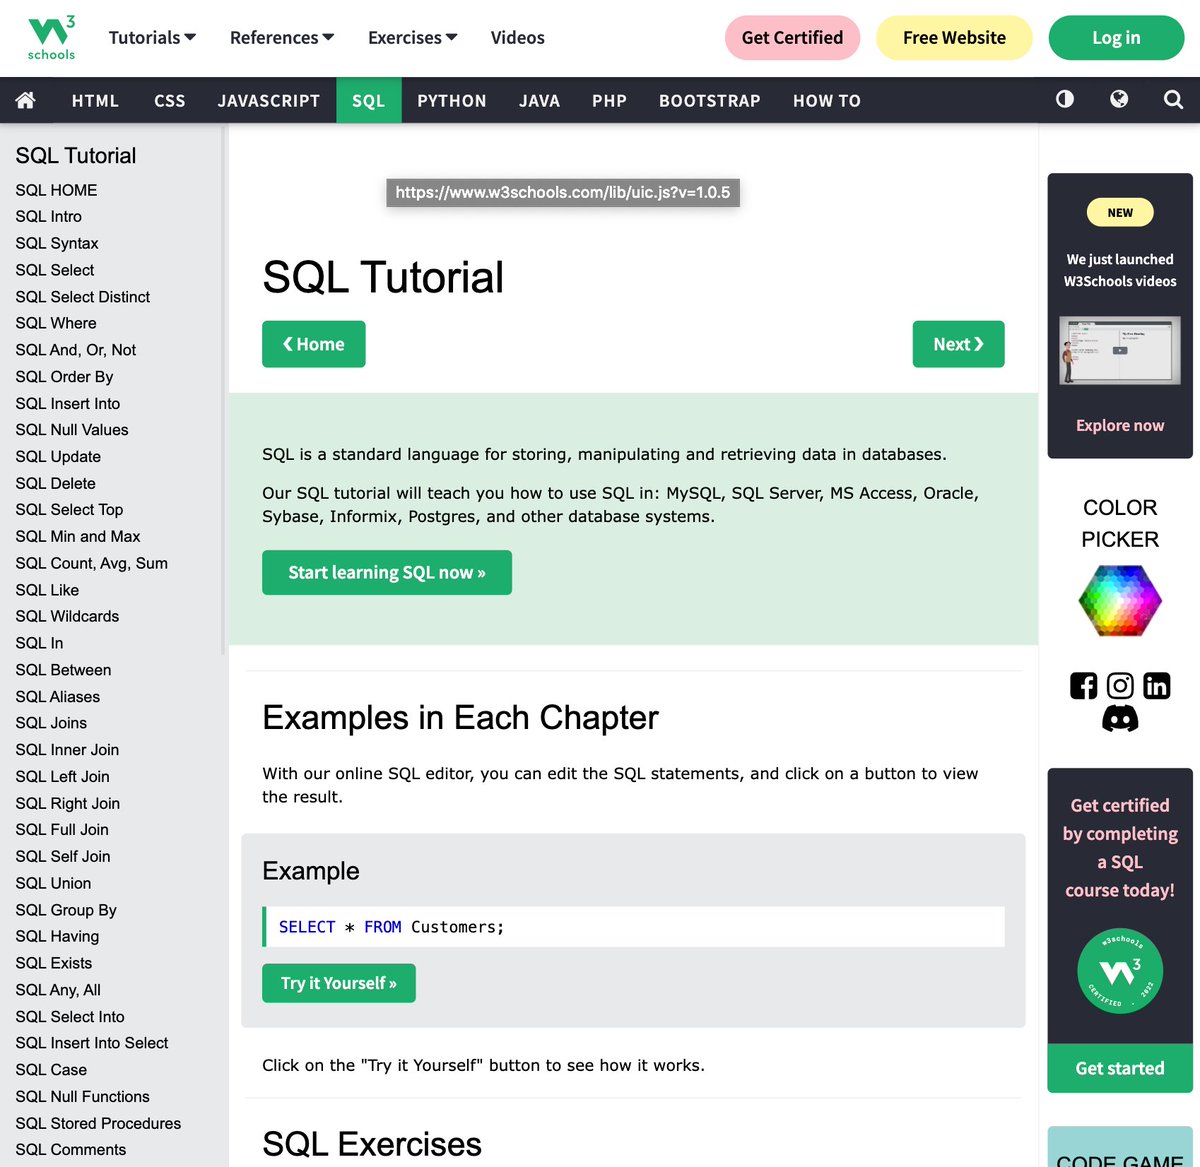The image size is (1200, 1167).
Task: Switch to the HTML tab
Action: [x=95, y=100]
